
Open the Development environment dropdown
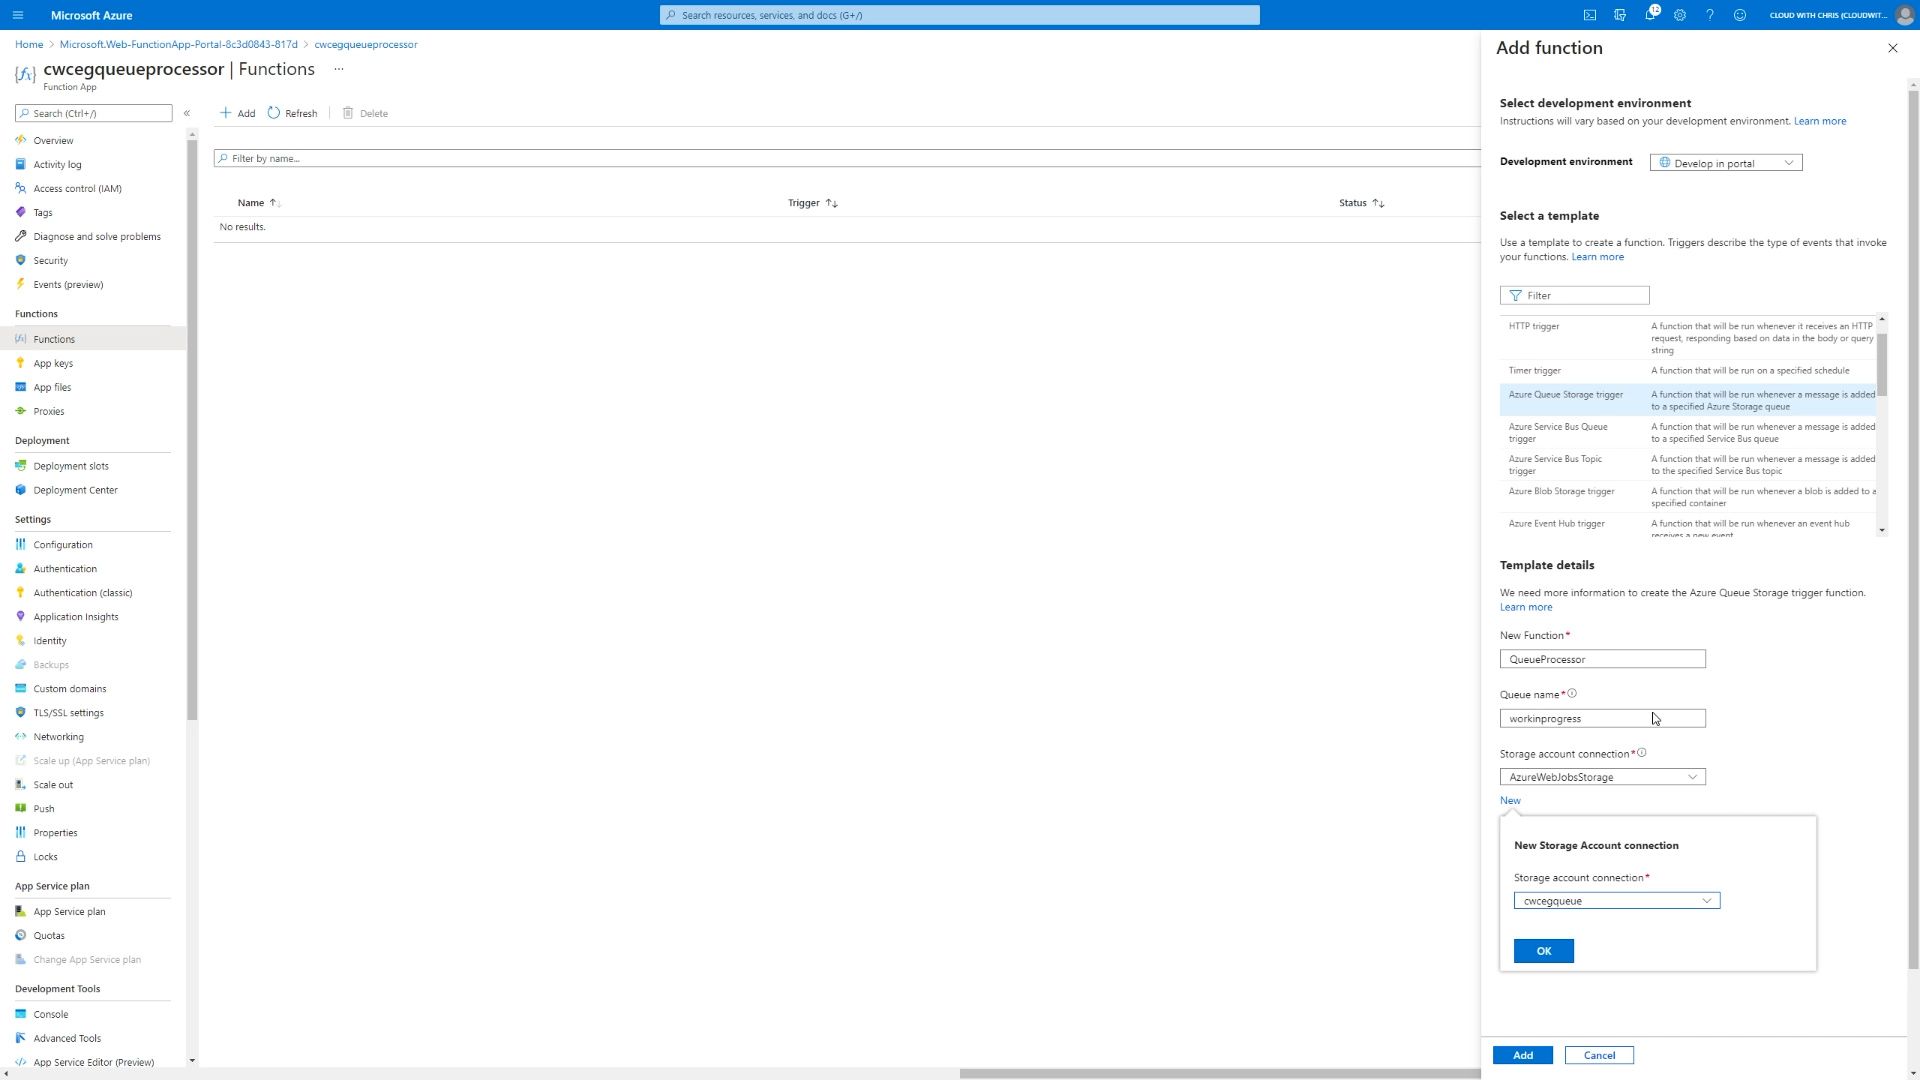(1724, 162)
